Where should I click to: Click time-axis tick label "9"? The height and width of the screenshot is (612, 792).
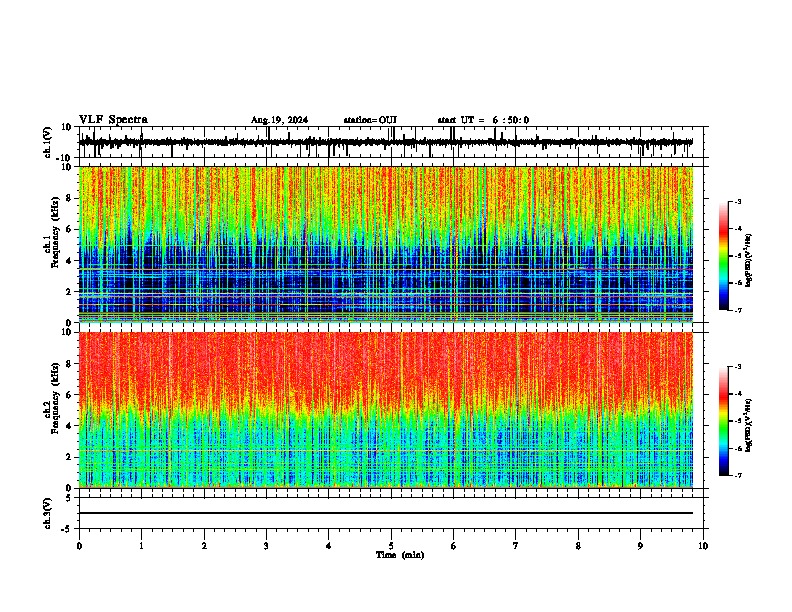point(640,546)
